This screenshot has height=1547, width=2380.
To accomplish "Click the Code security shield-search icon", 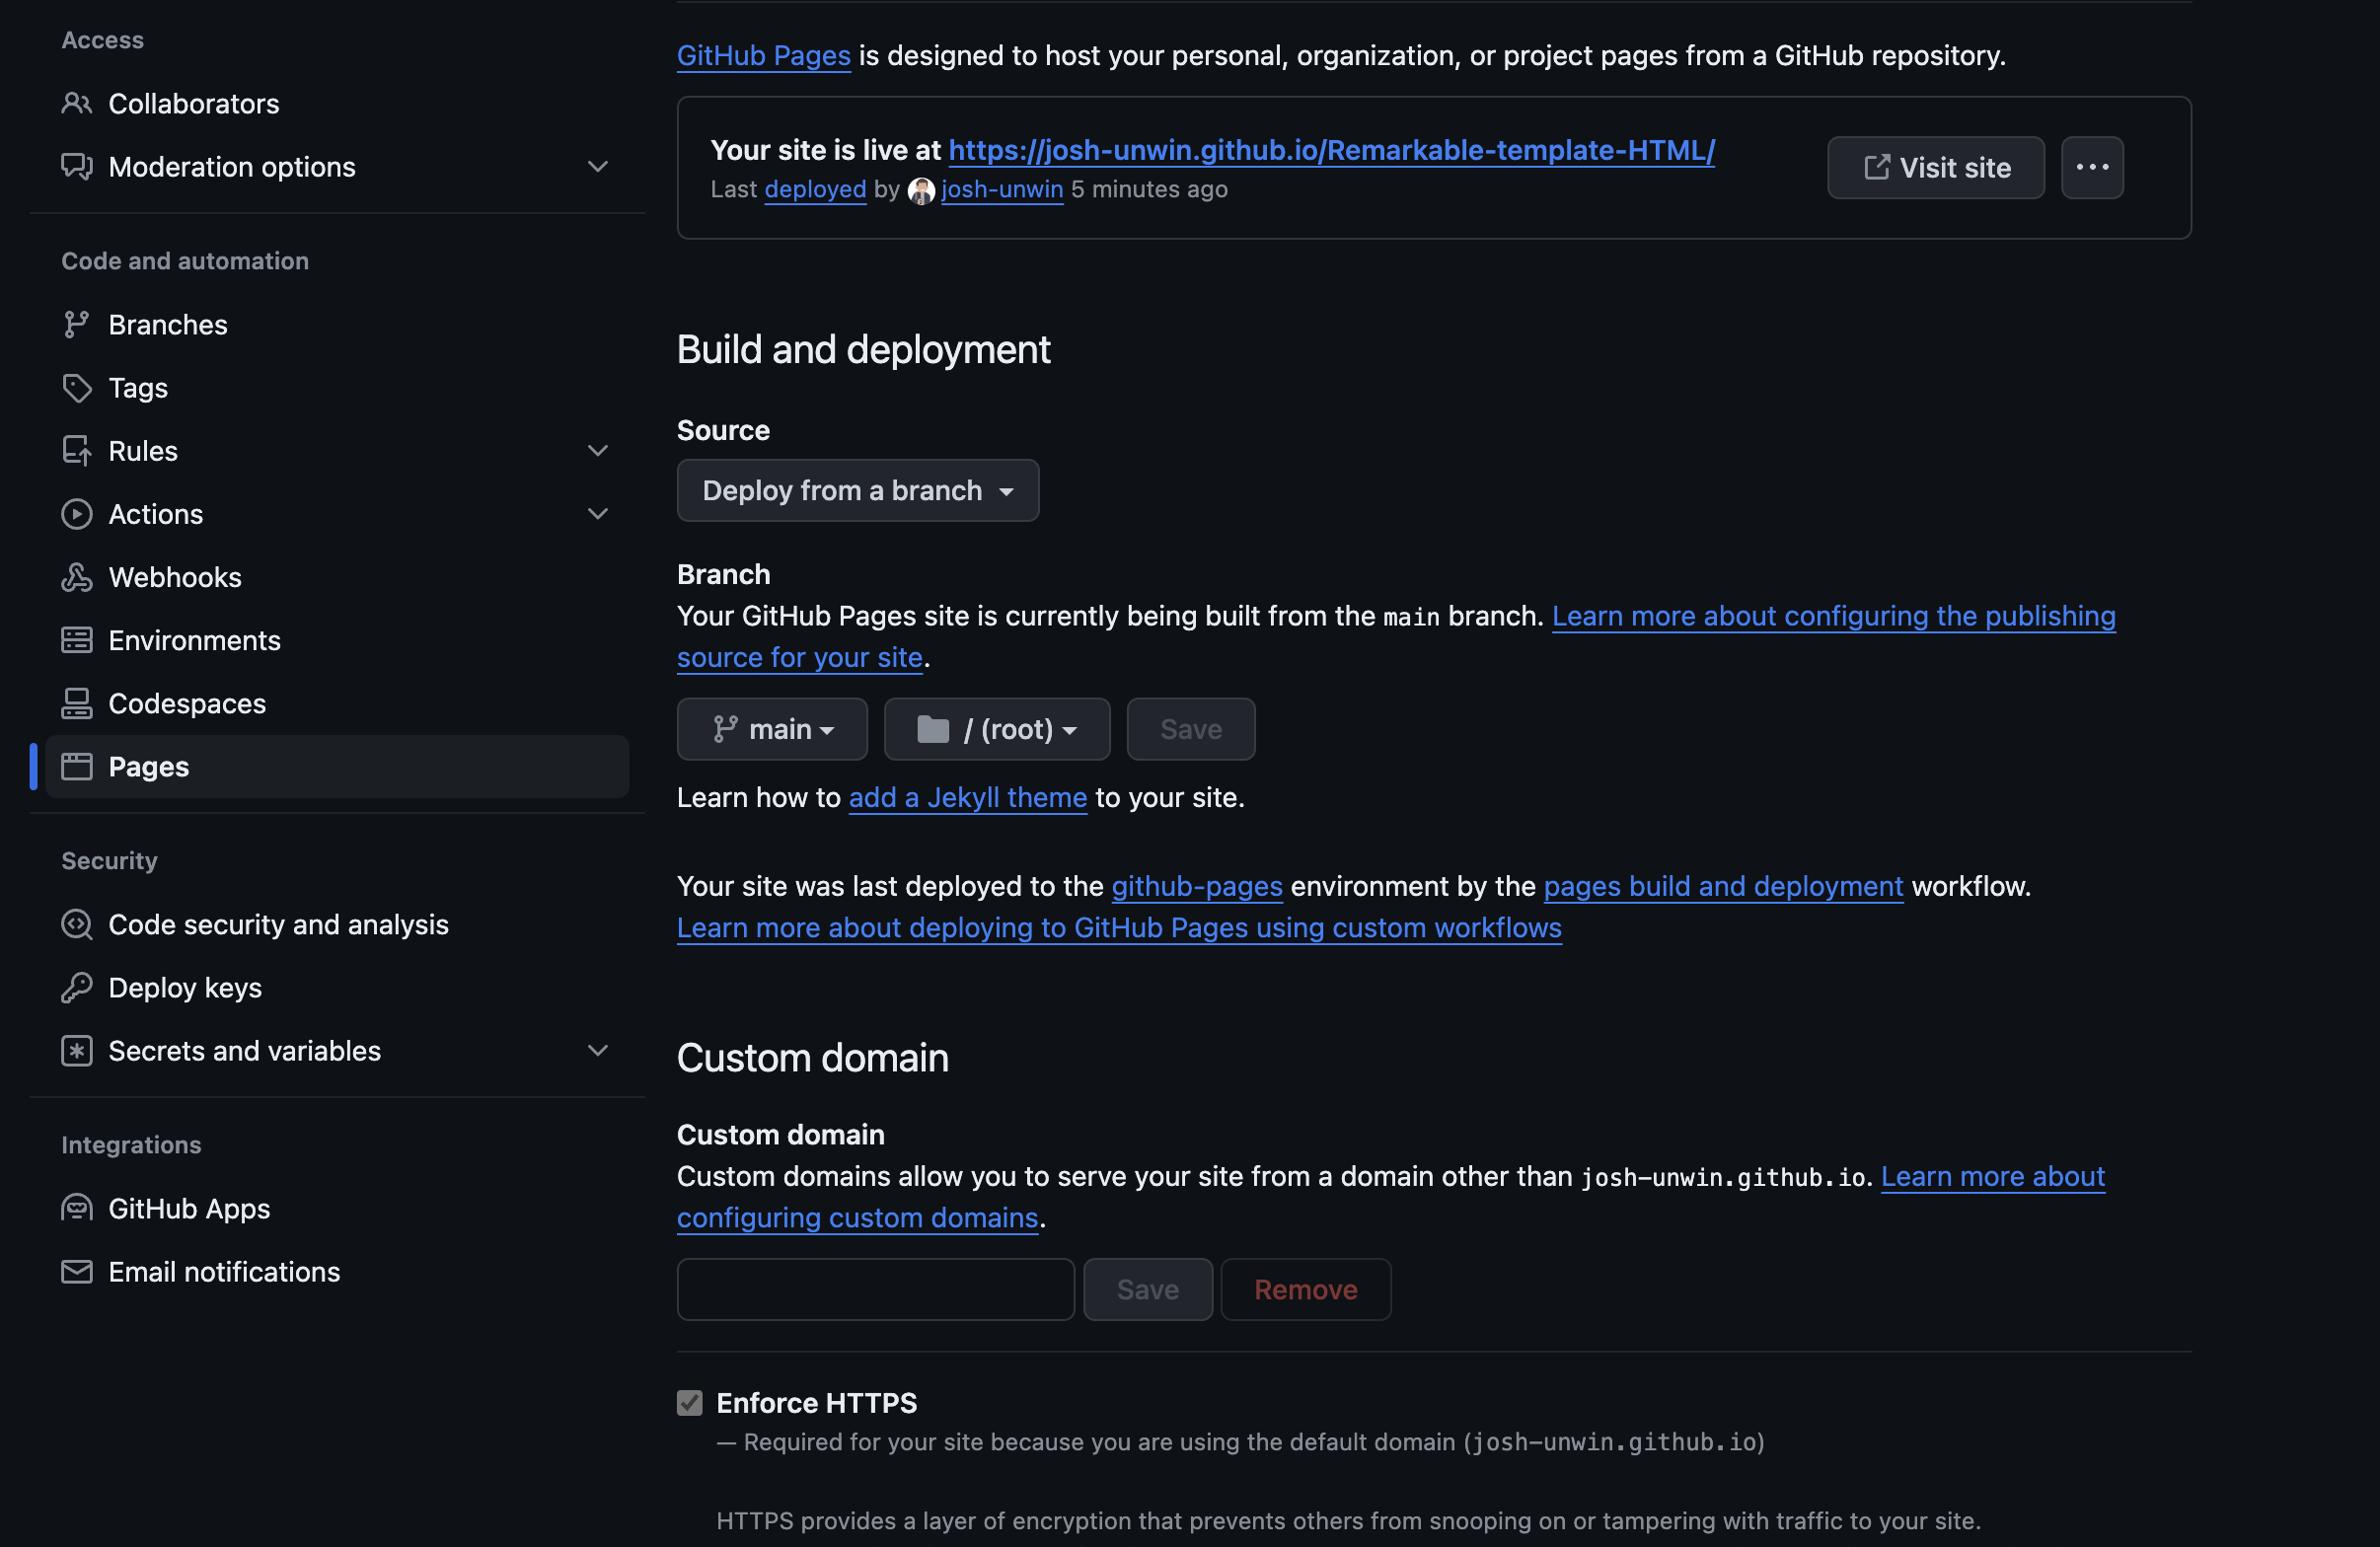I will click(x=77, y=924).
